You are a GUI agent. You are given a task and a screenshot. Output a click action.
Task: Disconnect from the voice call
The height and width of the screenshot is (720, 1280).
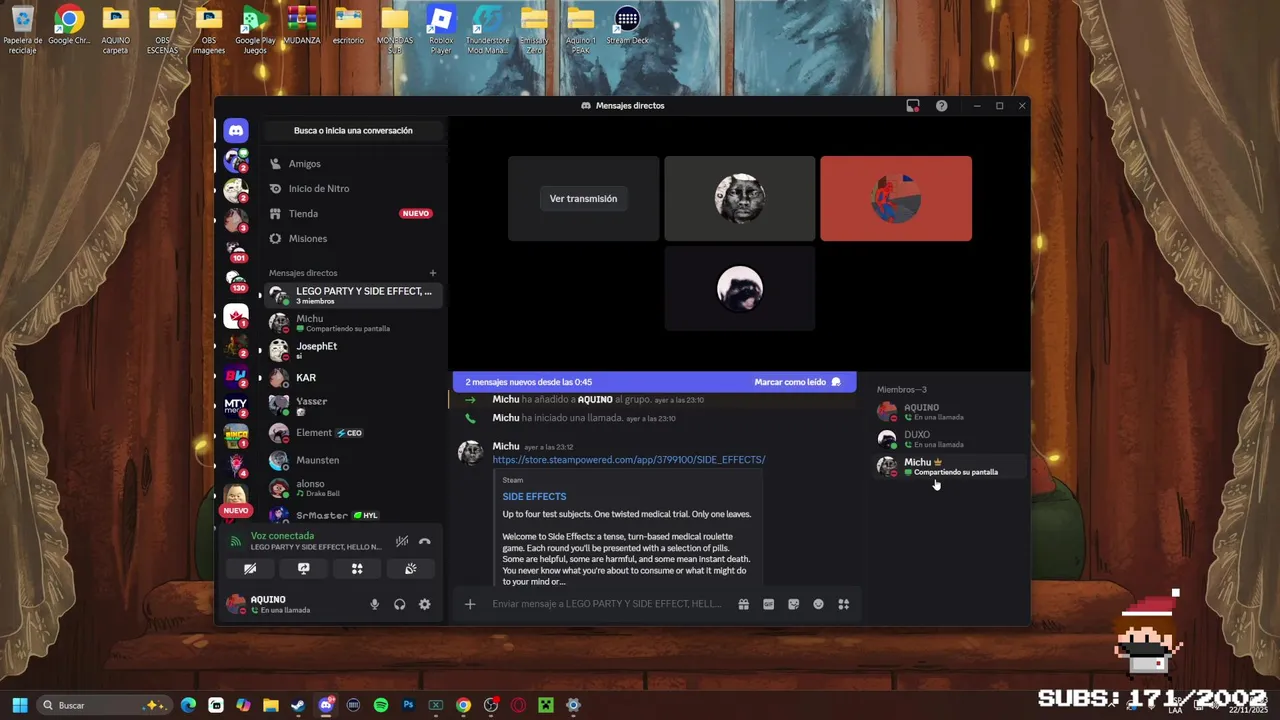tap(425, 541)
